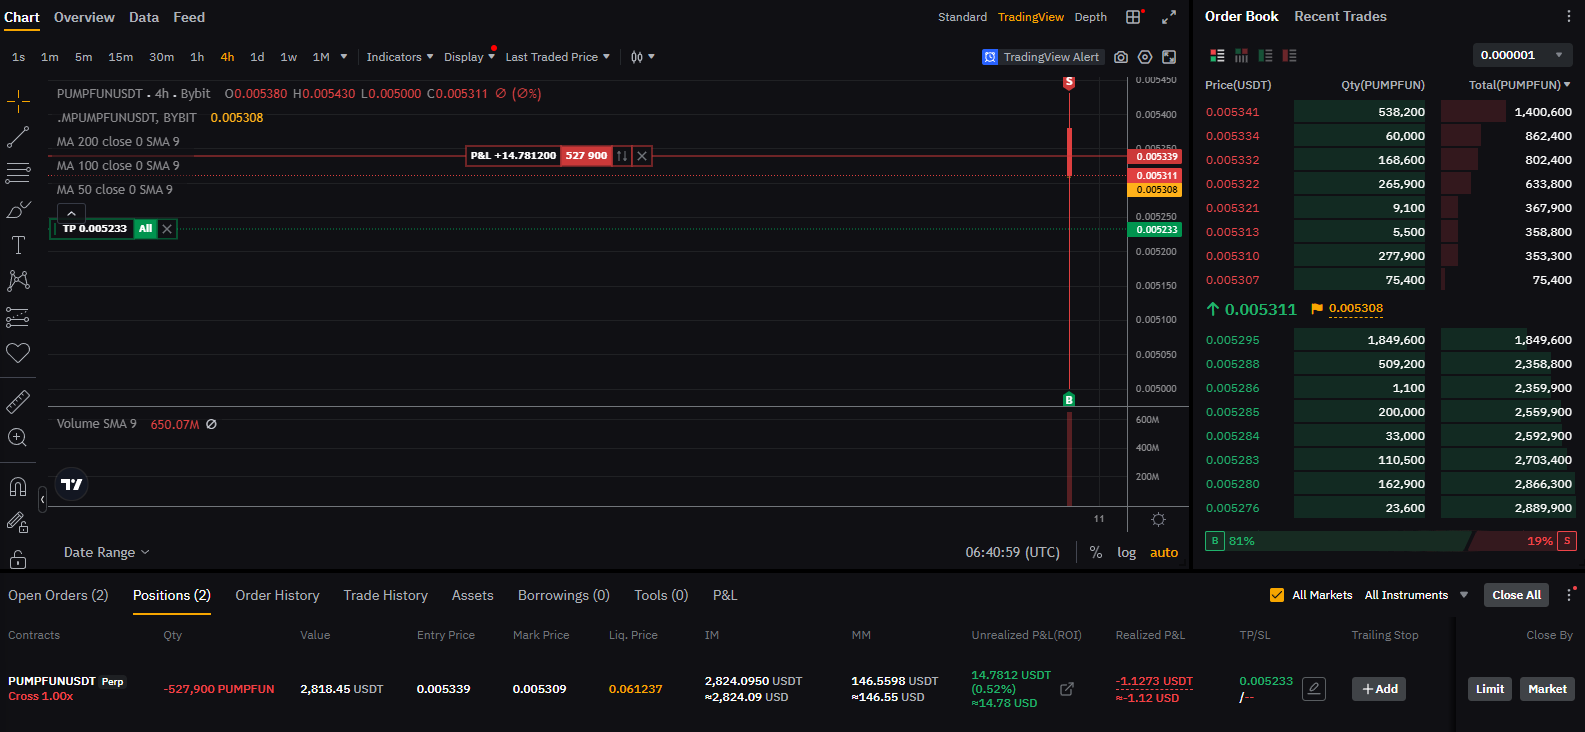The height and width of the screenshot is (732, 1585).
Task: Open the forecasting and position tool
Action: tap(18, 317)
